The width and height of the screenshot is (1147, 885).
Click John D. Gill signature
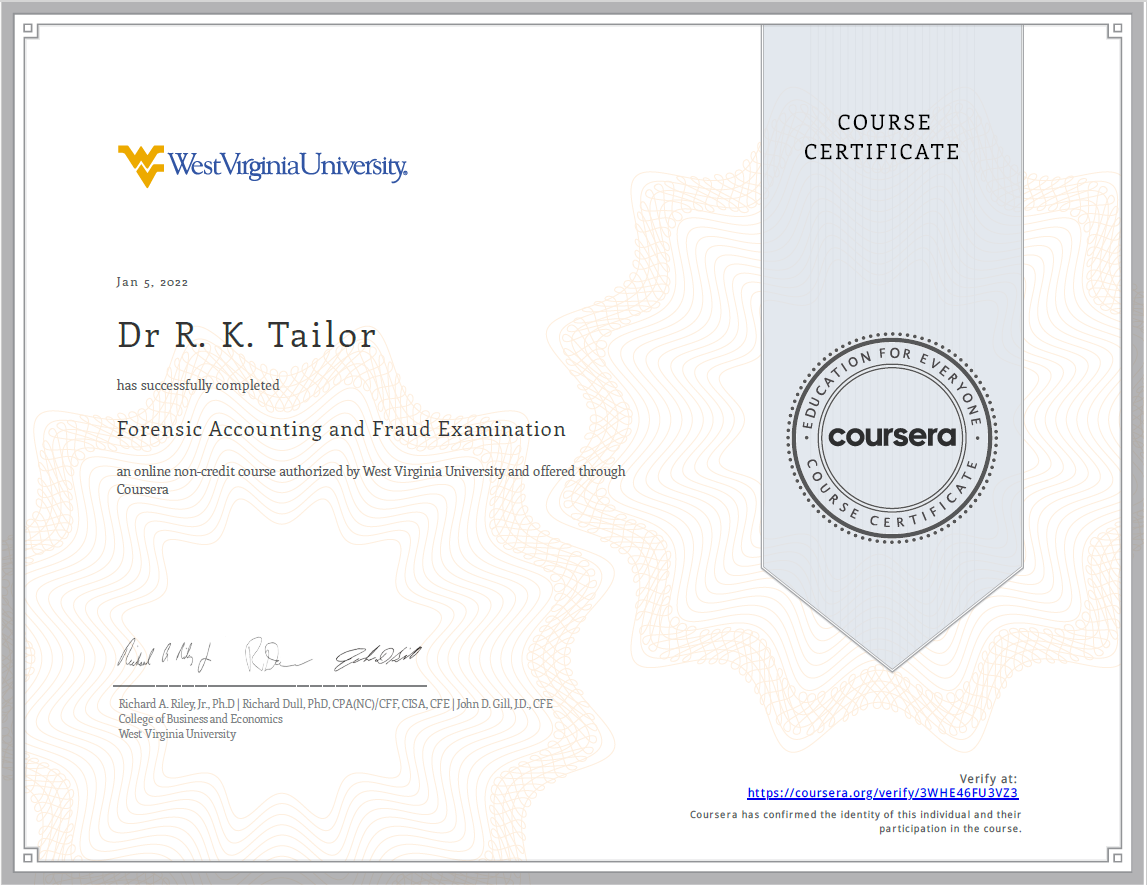[377, 658]
